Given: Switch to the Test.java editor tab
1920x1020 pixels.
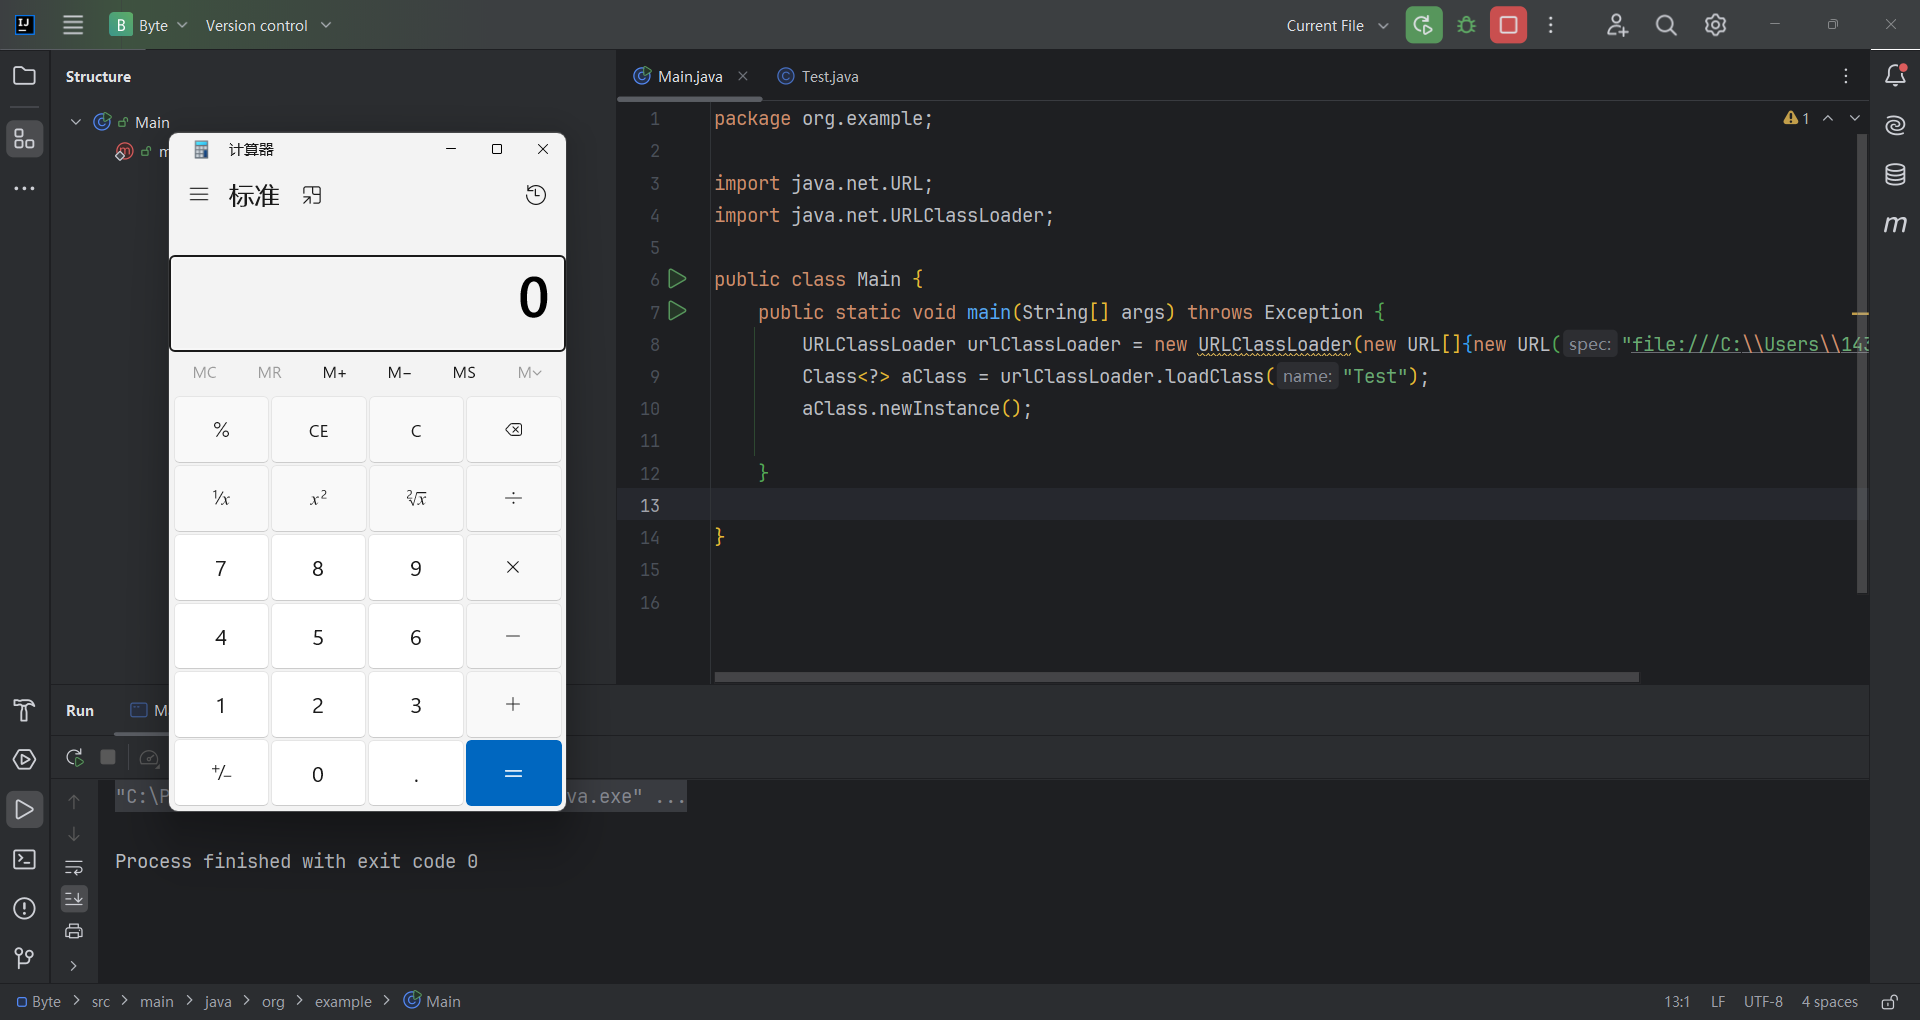Looking at the screenshot, I should pyautogui.click(x=818, y=76).
